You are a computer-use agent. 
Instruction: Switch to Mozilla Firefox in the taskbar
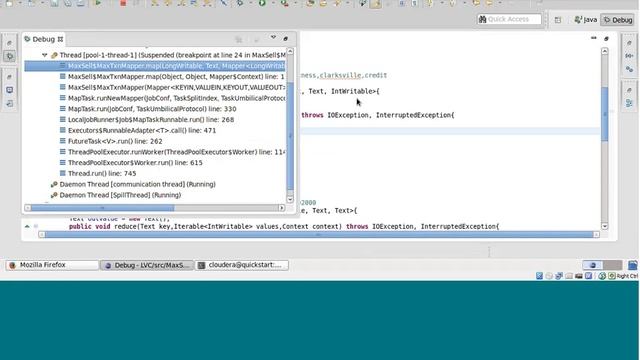(x=52, y=265)
